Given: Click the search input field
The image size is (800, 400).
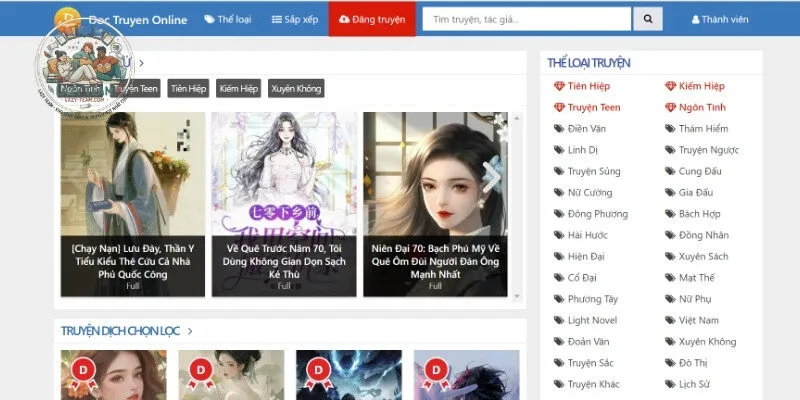Looking at the screenshot, I should 527,19.
